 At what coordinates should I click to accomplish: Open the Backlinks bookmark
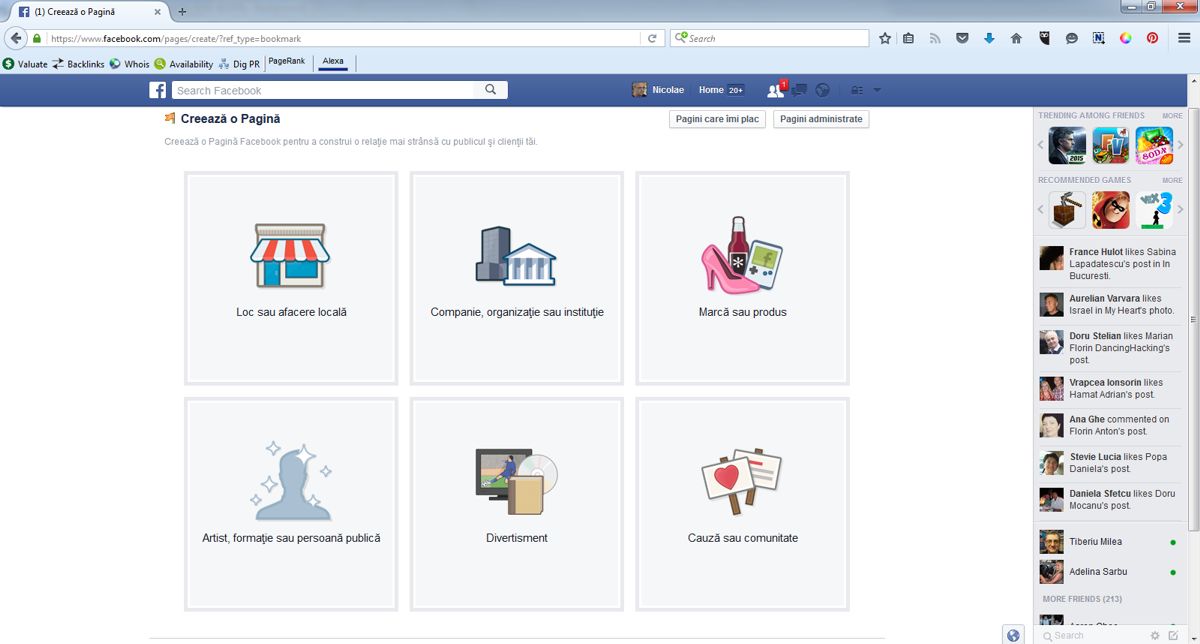[78, 64]
